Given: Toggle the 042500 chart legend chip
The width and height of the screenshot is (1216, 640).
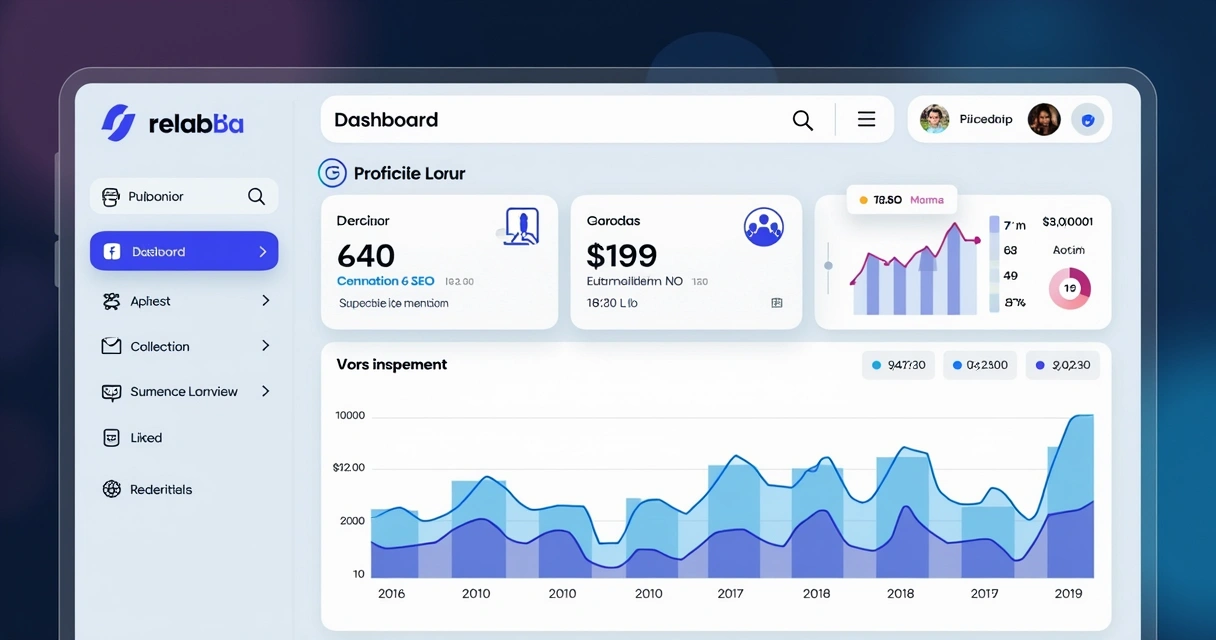Looking at the screenshot, I should 979,365.
